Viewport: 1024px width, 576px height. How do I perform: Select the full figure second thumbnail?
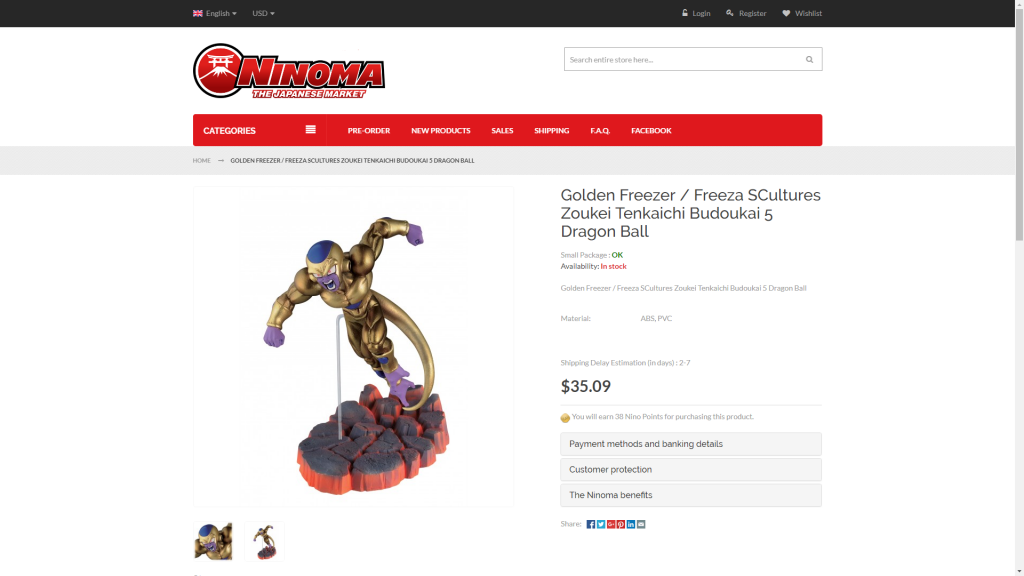tap(264, 541)
